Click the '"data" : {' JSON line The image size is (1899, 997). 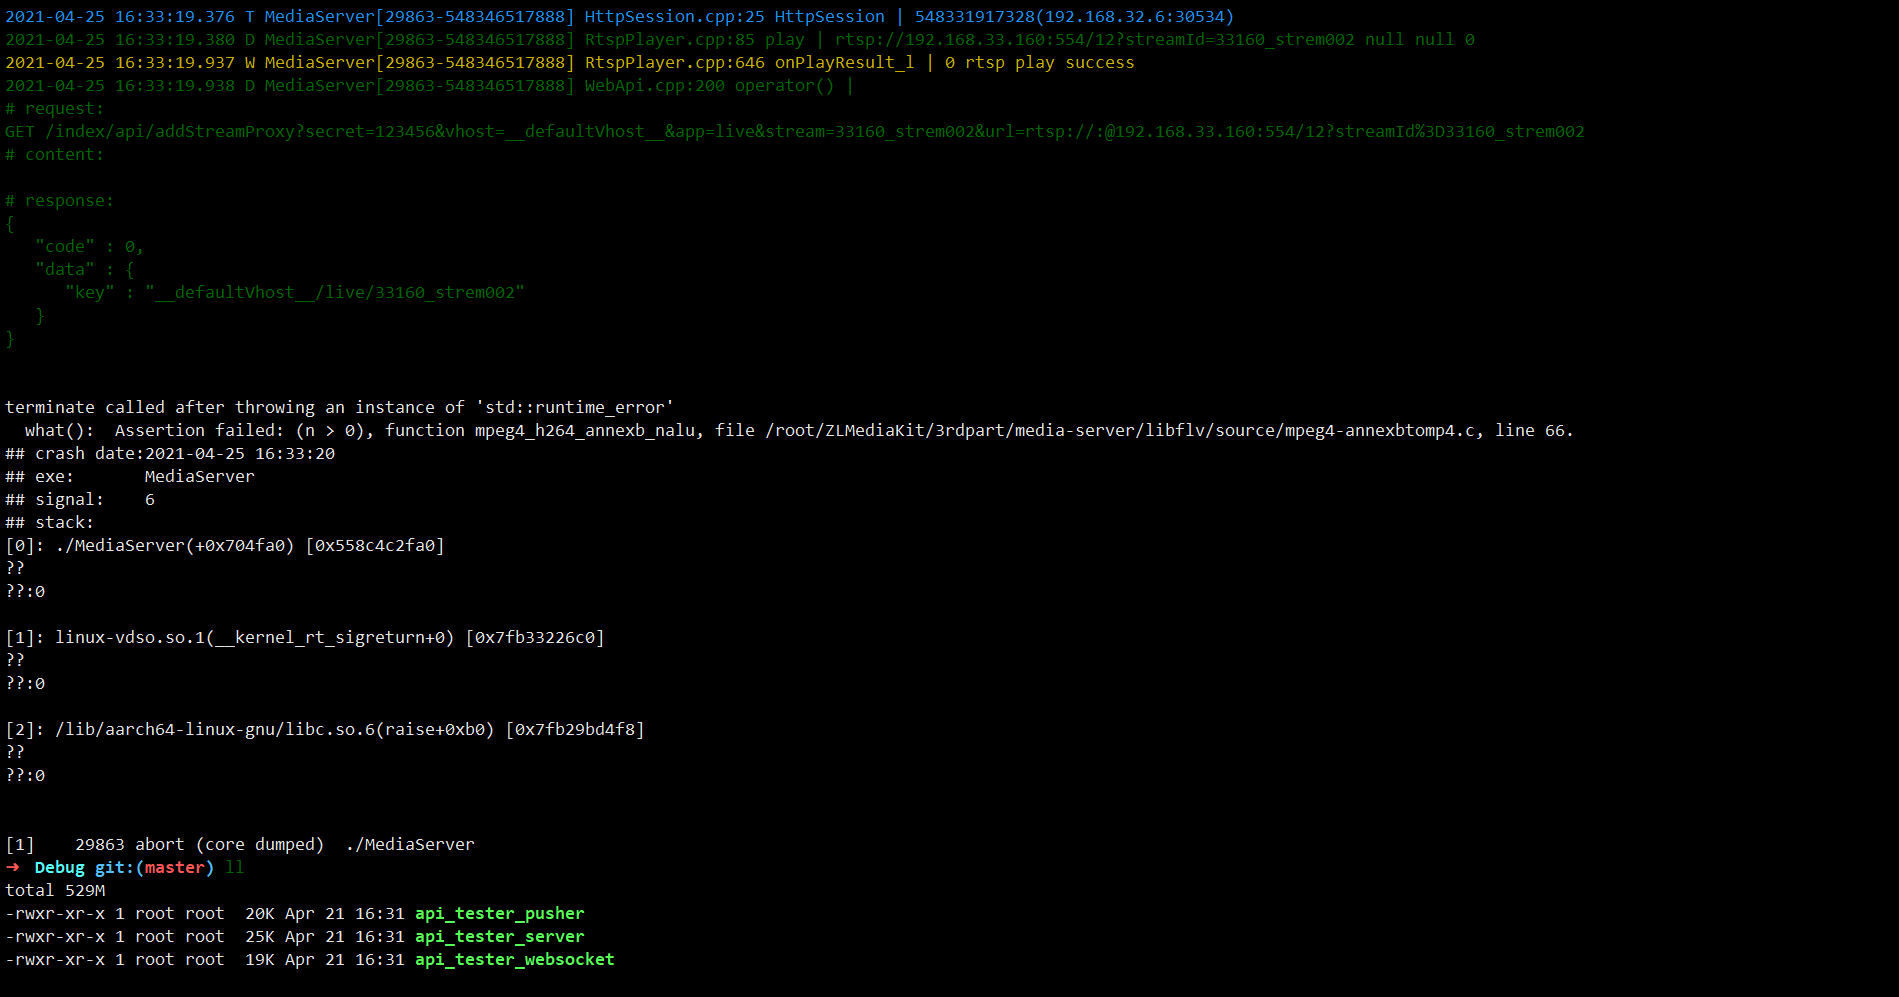pyautogui.click(x=85, y=270)
